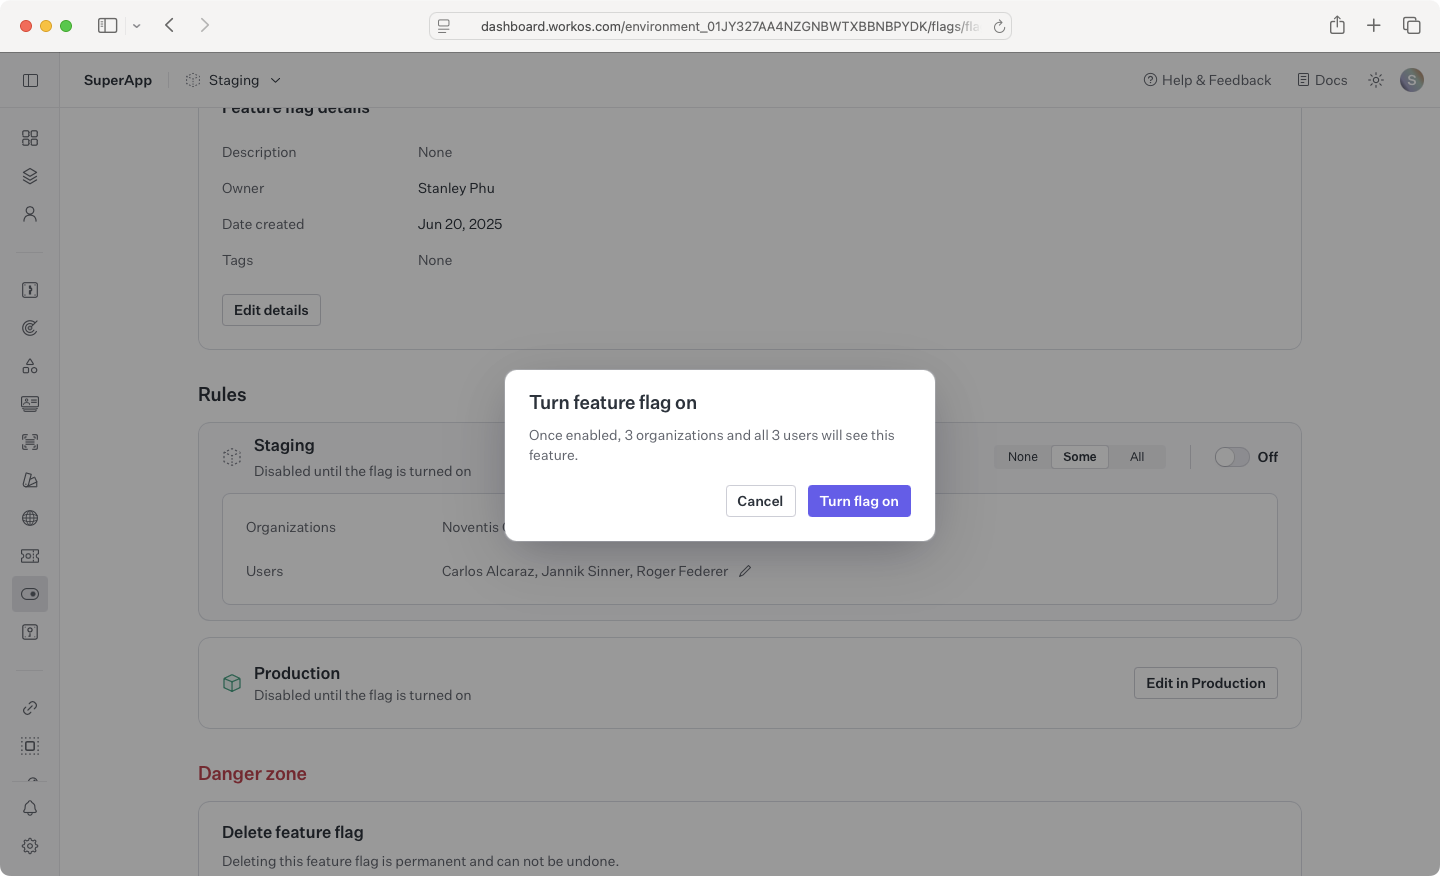1440x876 pixels.
Task: Open the overview grid sidebar icon
Action: [30, 138]
